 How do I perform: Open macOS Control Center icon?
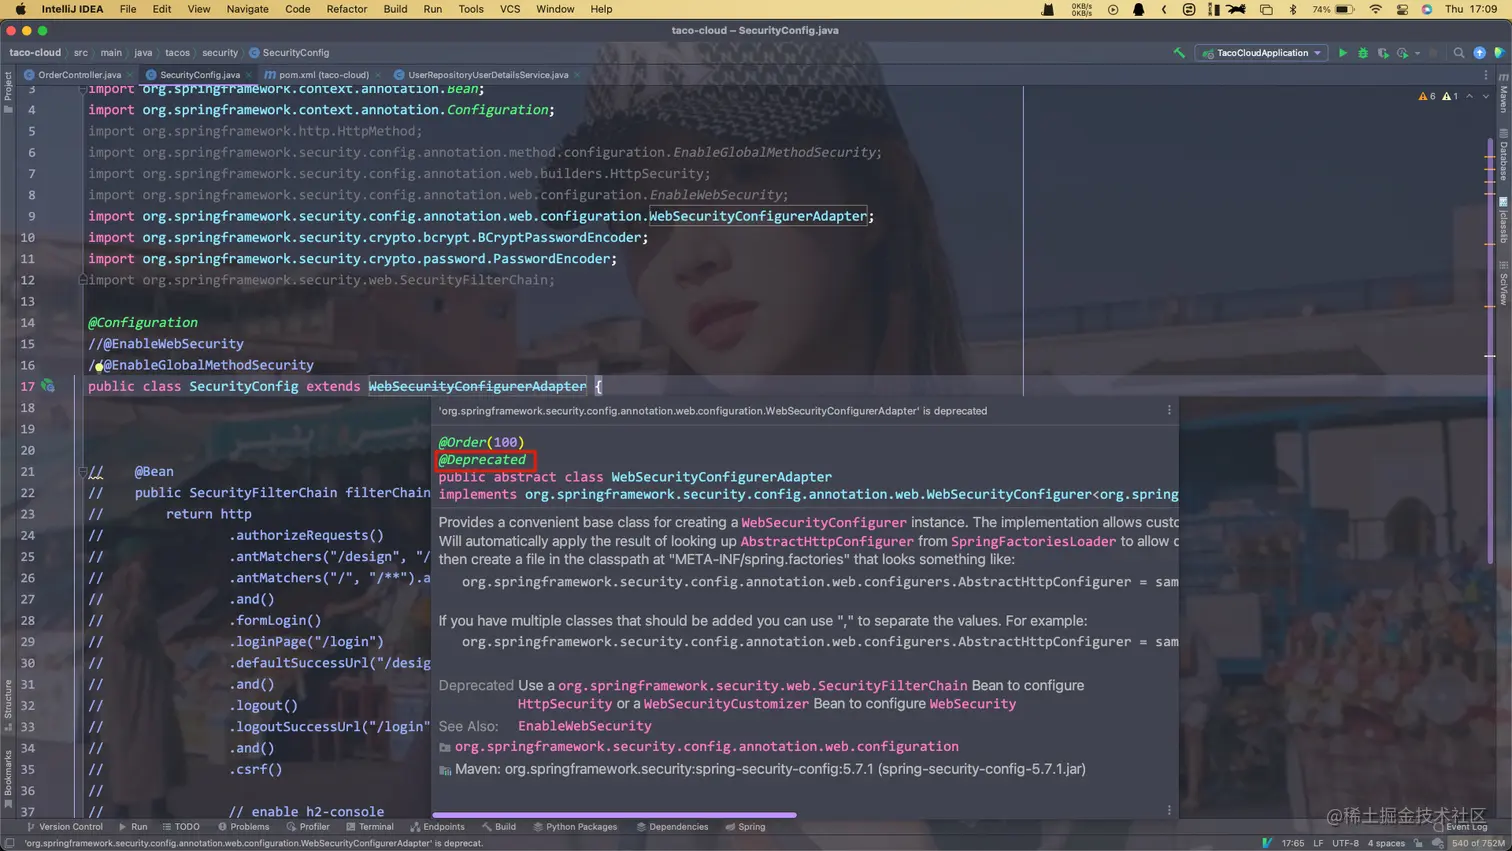1402,9
